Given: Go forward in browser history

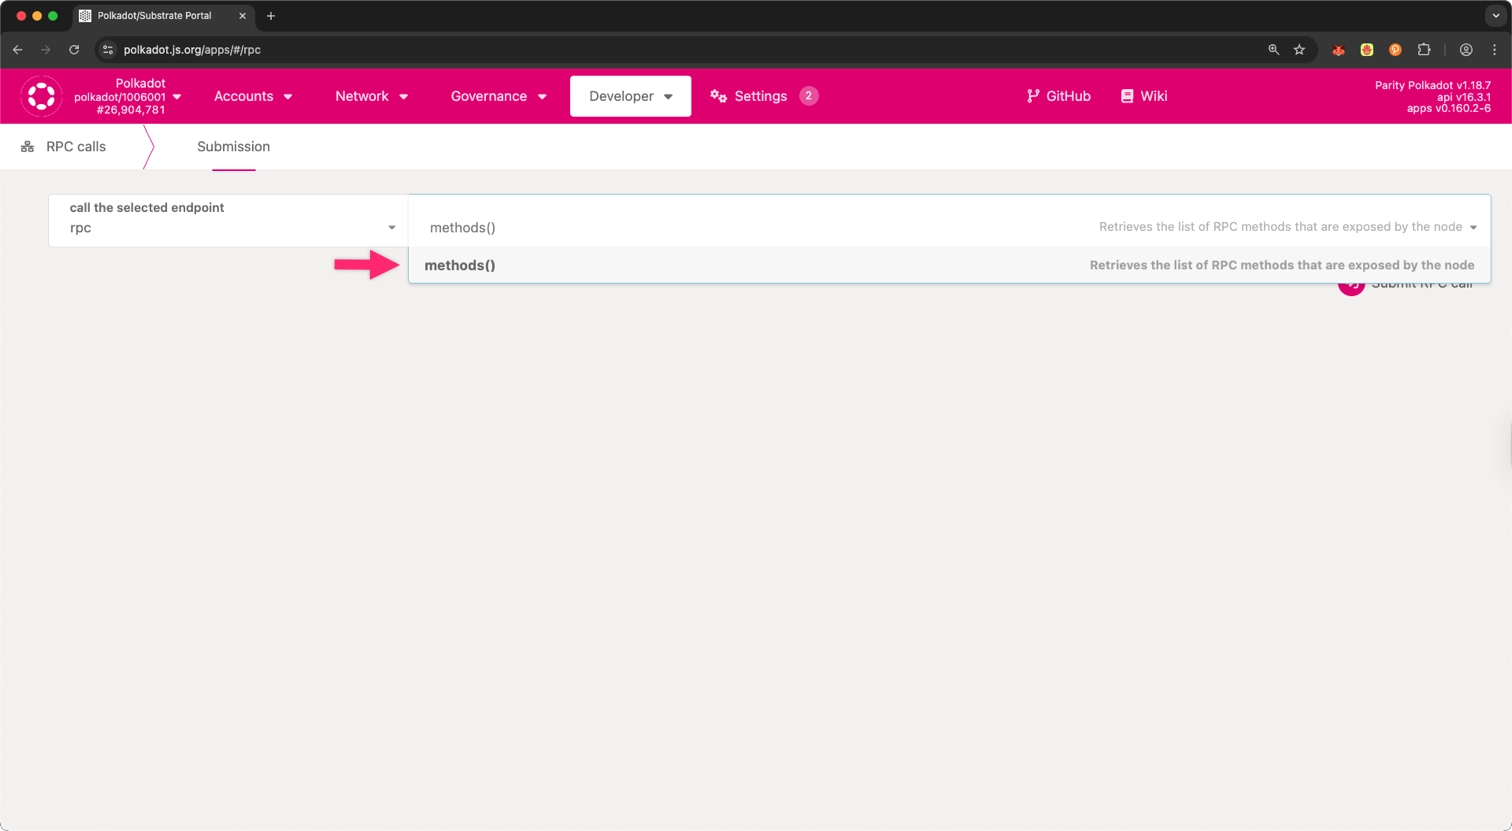Looking at the screenshot, I should coord(46,49).
